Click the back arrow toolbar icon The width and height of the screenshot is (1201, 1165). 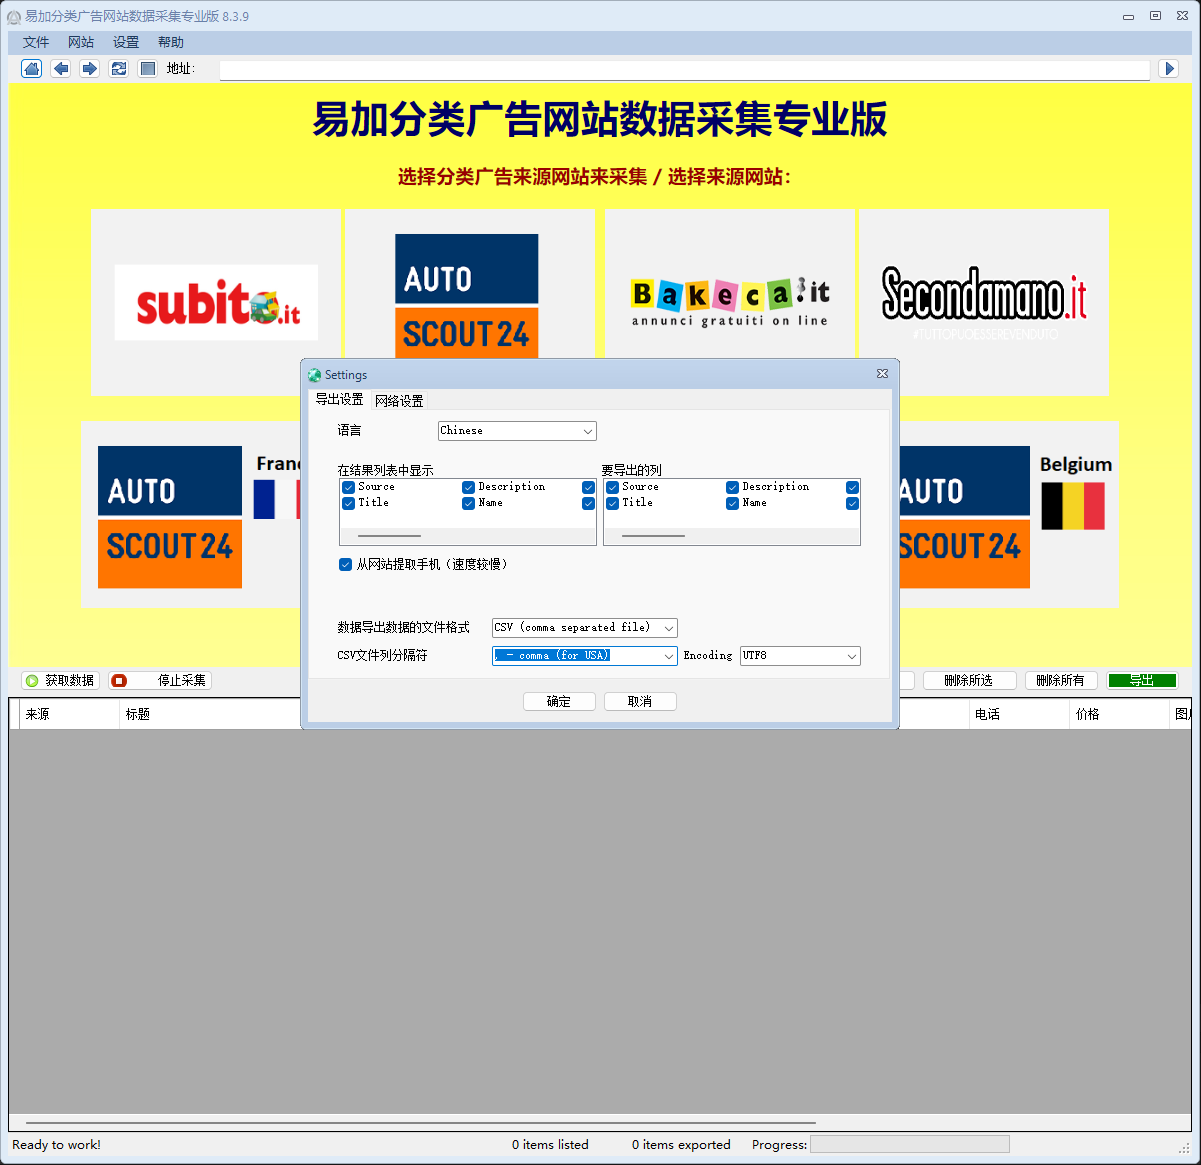point(61,68)
